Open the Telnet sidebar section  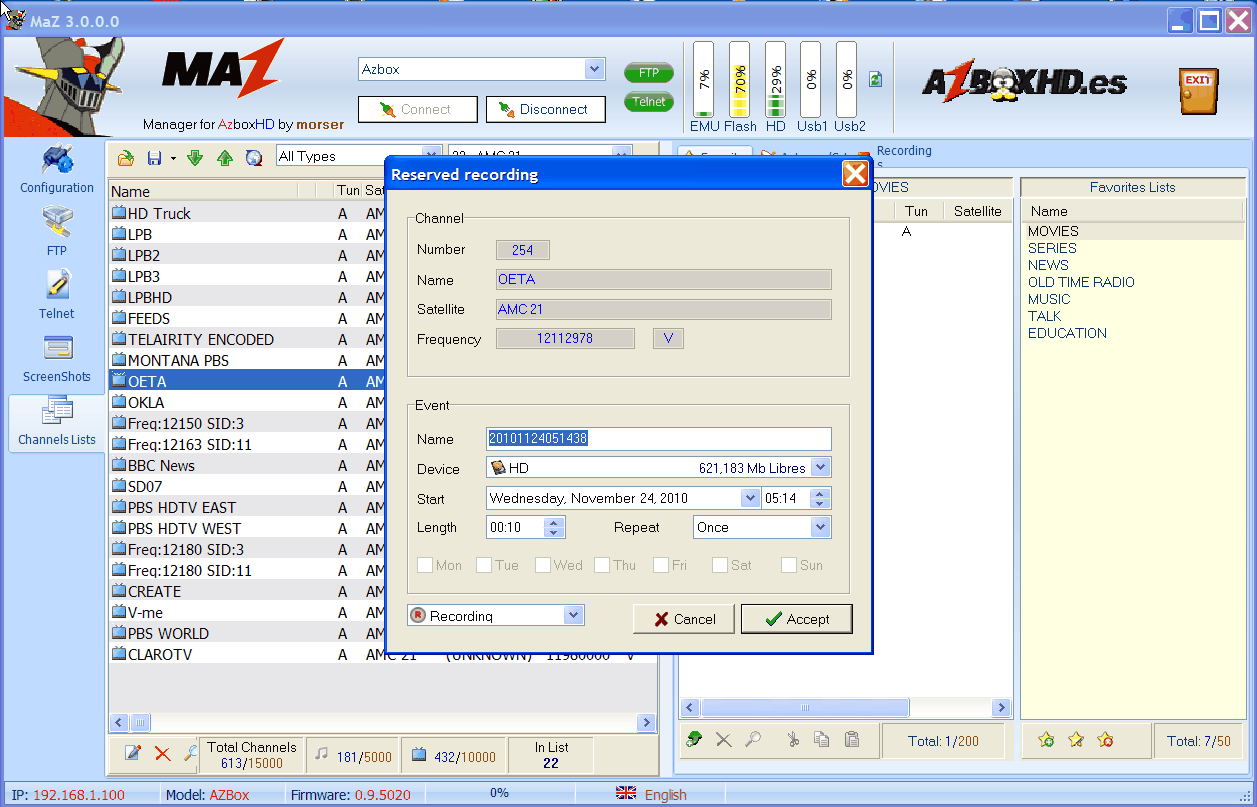[57, 294]
